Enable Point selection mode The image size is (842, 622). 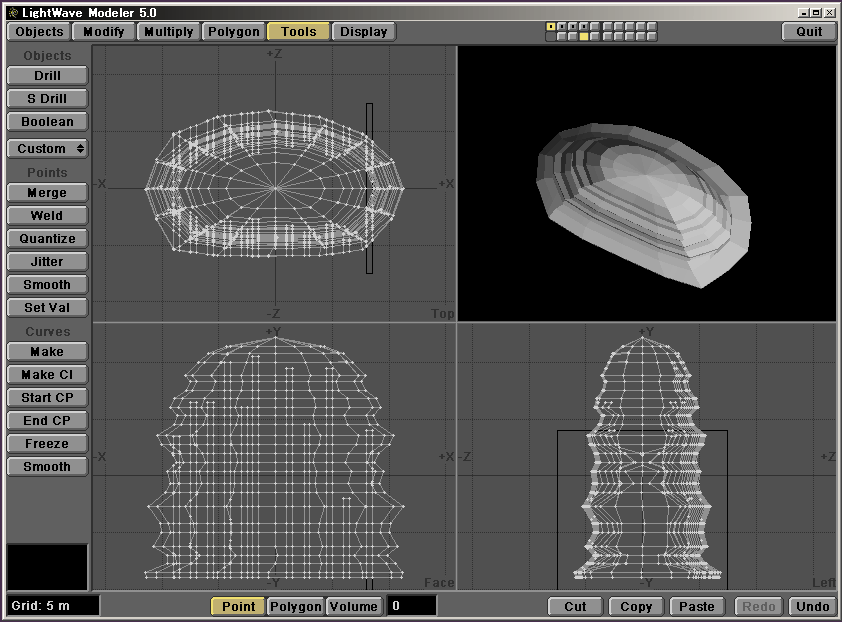coord(238,606)
